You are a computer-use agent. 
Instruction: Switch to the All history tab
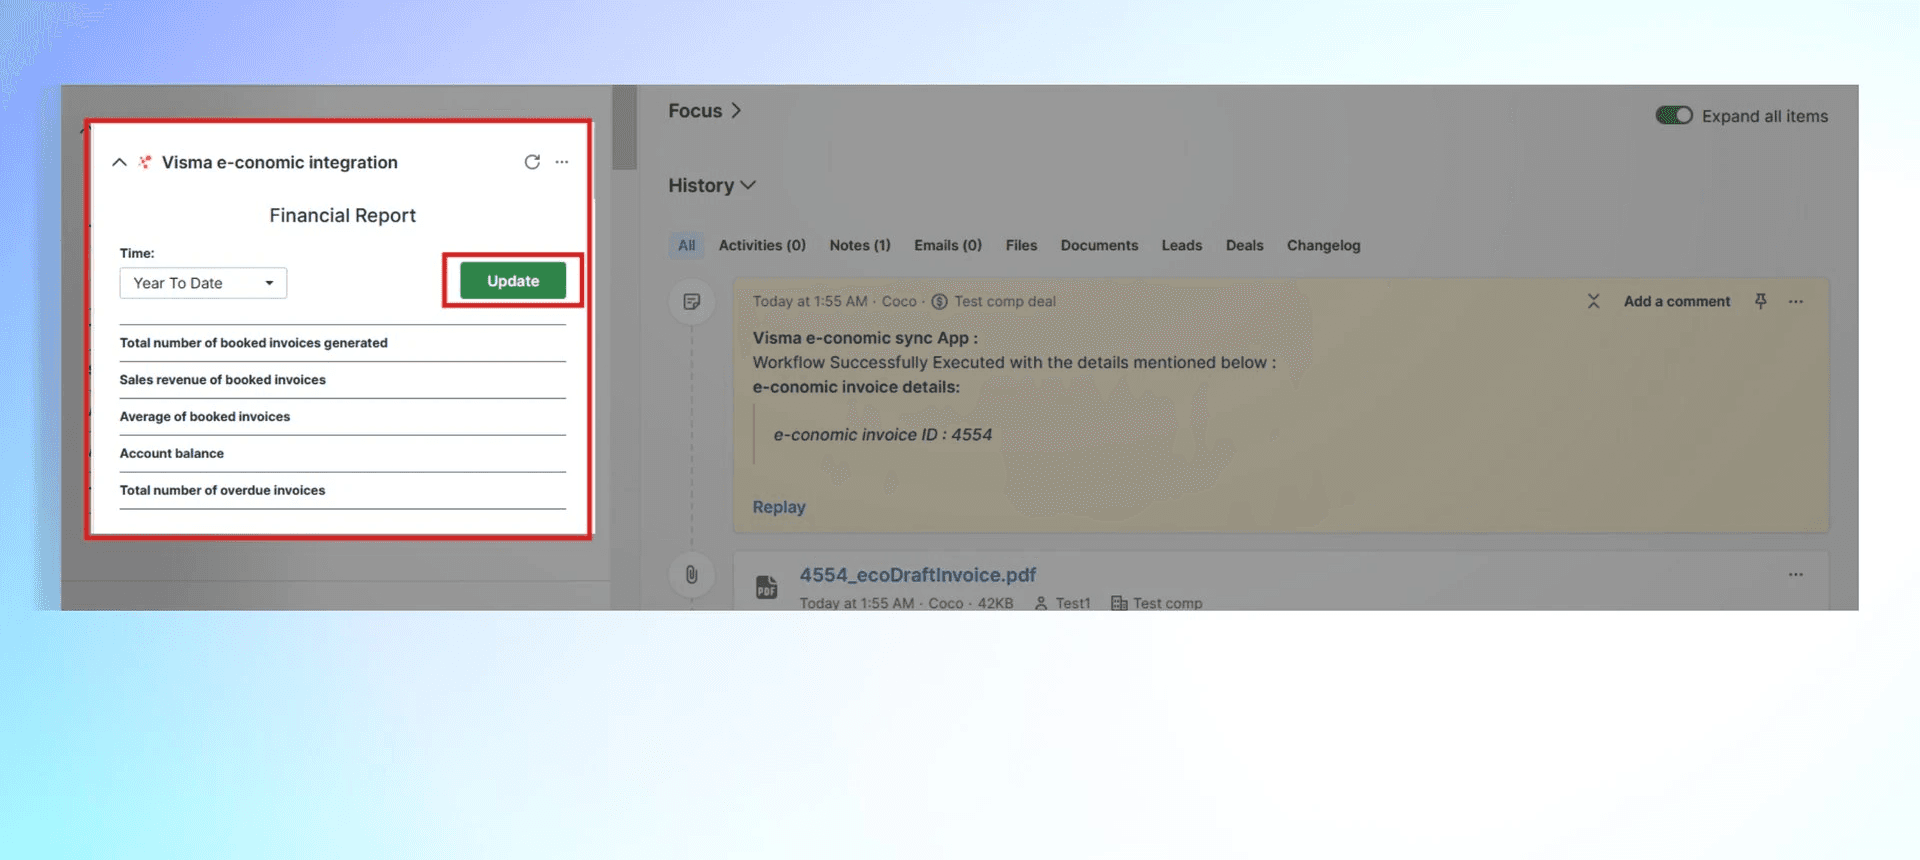pyautogui.click(x=687, y=245)
